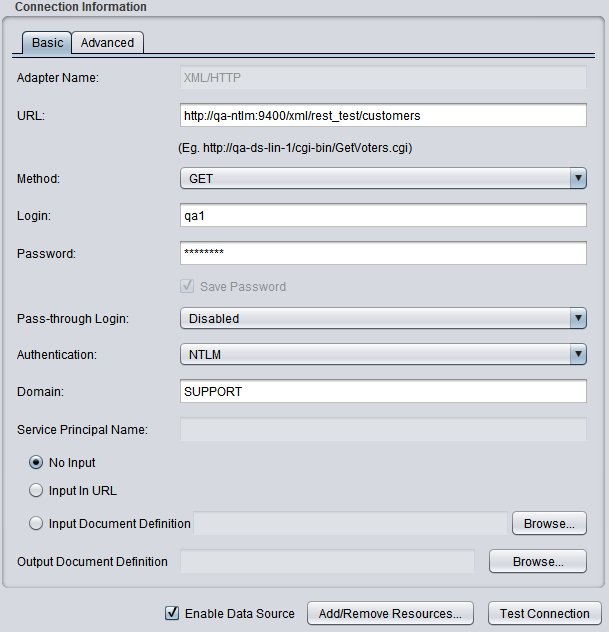Click the Login text field

tap(382, 216)
